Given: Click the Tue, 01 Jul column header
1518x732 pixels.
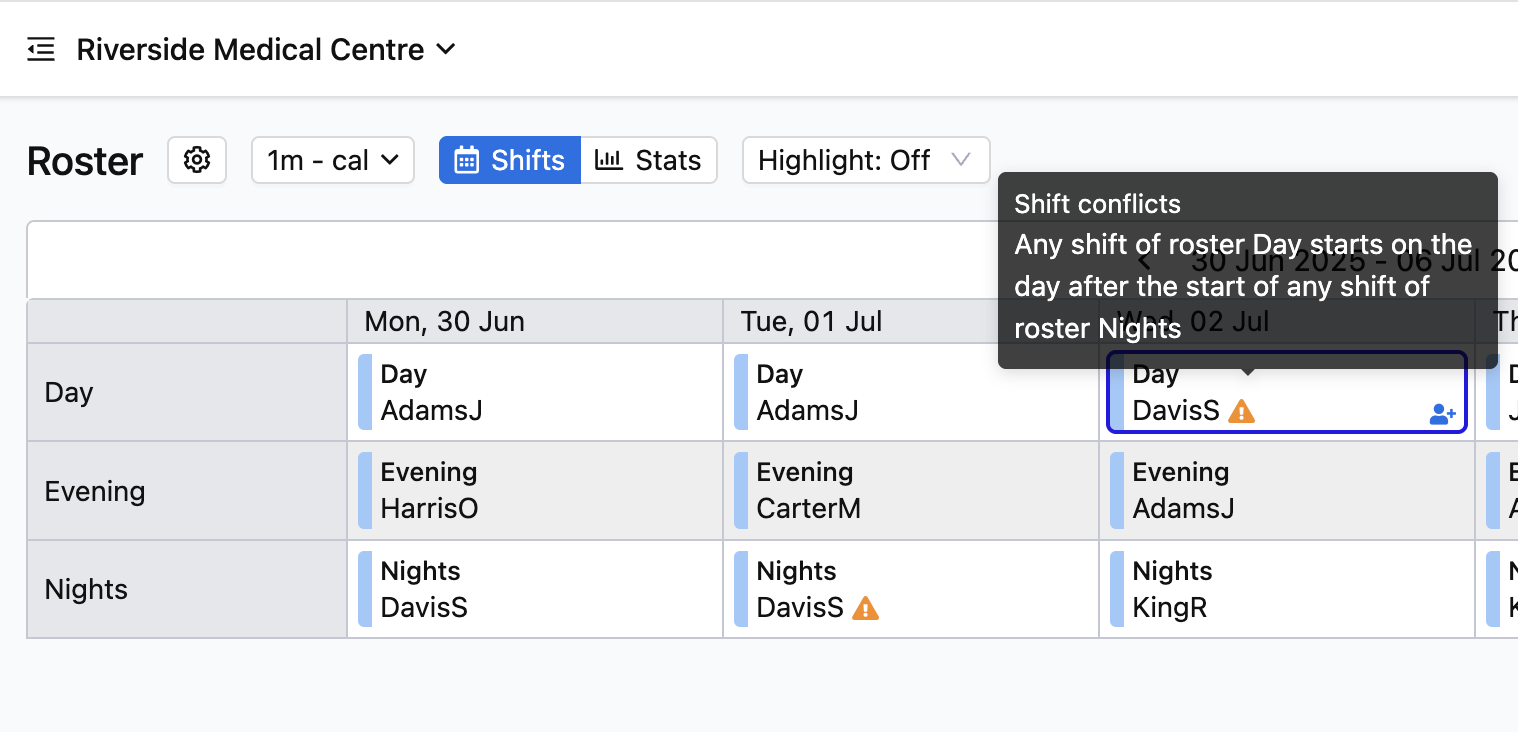Looking at the screenshot, I should click(911, 321).
